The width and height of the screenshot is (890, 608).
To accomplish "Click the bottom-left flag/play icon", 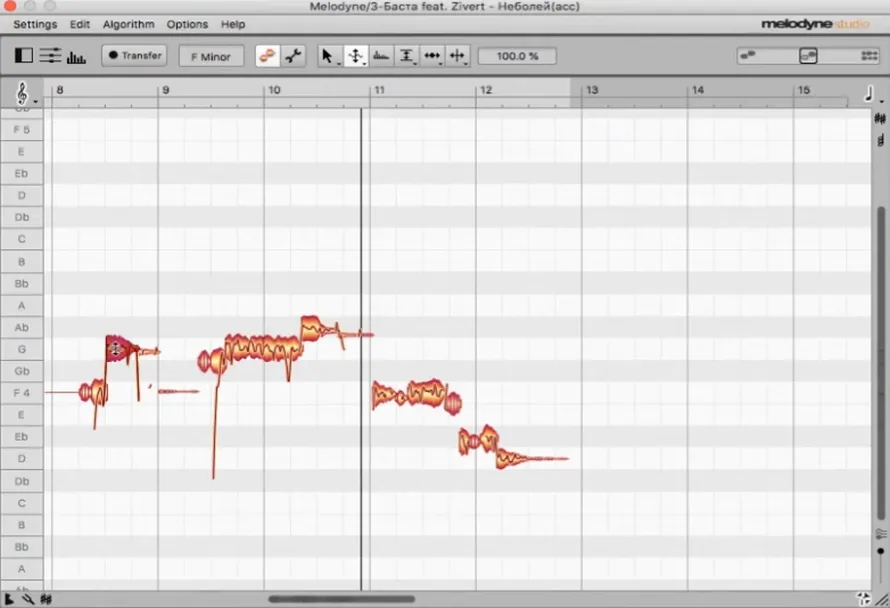I will (9, 599).
